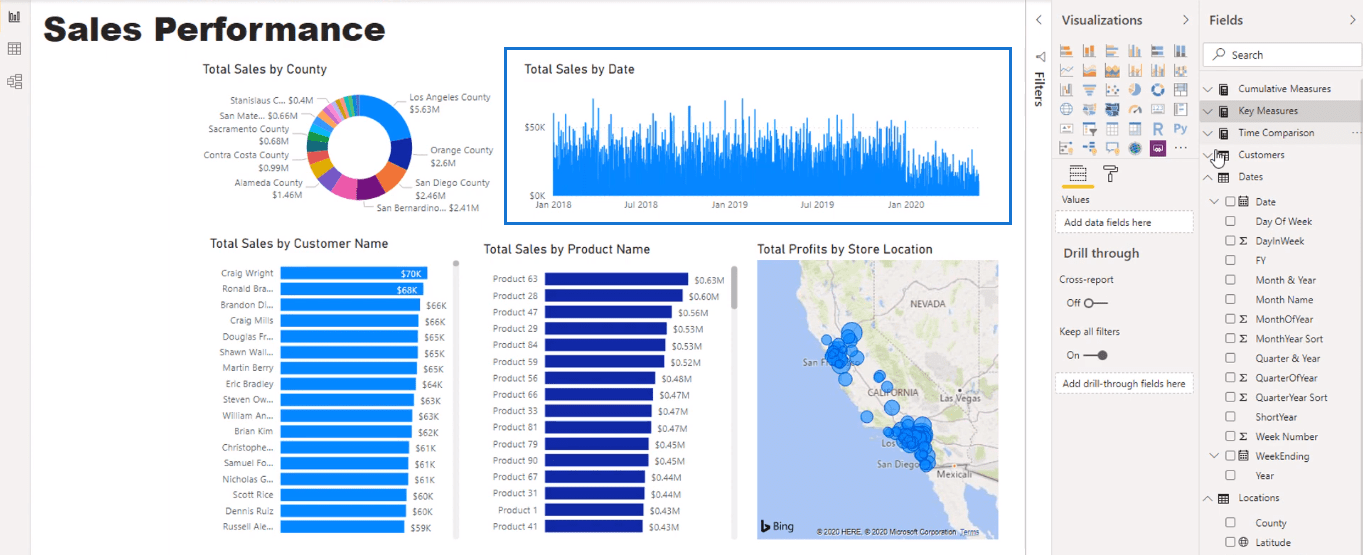Switch to the Data view icon
Viewport: 1363px width, 555px height.
(x=14, y=49)
